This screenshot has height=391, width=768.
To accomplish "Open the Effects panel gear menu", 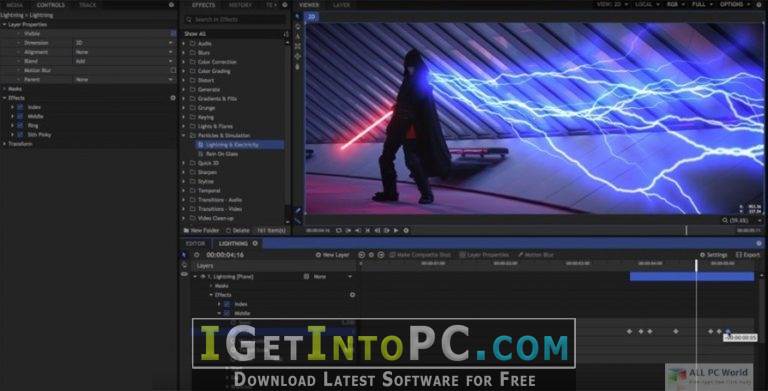I will click(x=285, y=5).
